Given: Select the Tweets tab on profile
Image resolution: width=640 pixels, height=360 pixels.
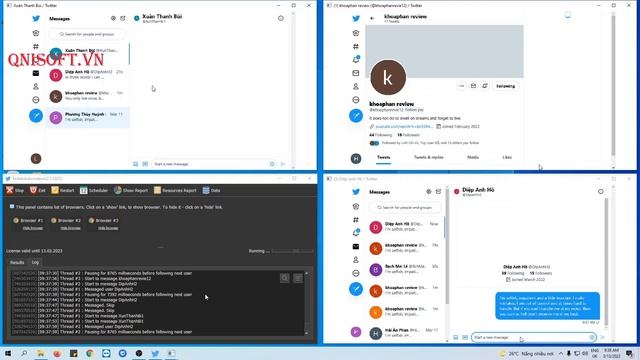Looking at the screenshot, I should click(383, 157).
